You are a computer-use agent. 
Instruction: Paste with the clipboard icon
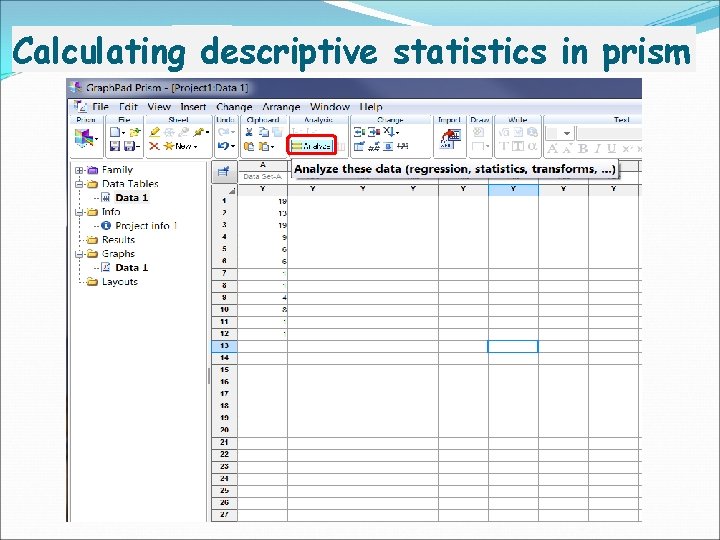coord(249,146)
